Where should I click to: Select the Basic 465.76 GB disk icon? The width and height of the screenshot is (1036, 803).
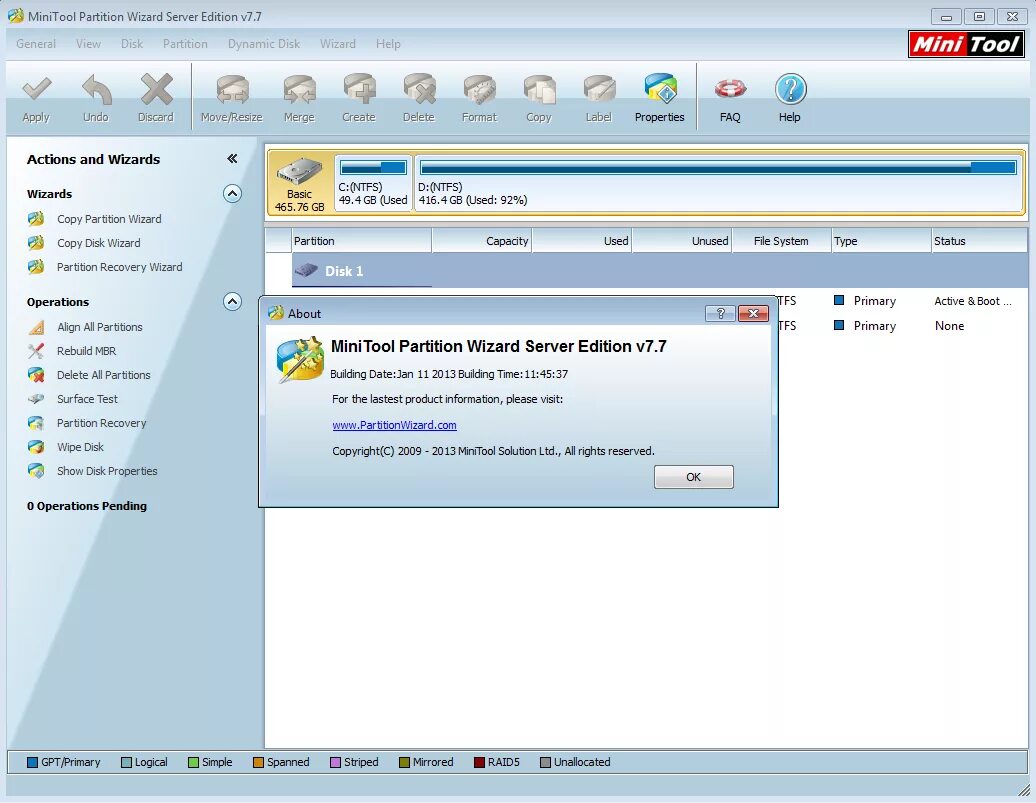300,183
